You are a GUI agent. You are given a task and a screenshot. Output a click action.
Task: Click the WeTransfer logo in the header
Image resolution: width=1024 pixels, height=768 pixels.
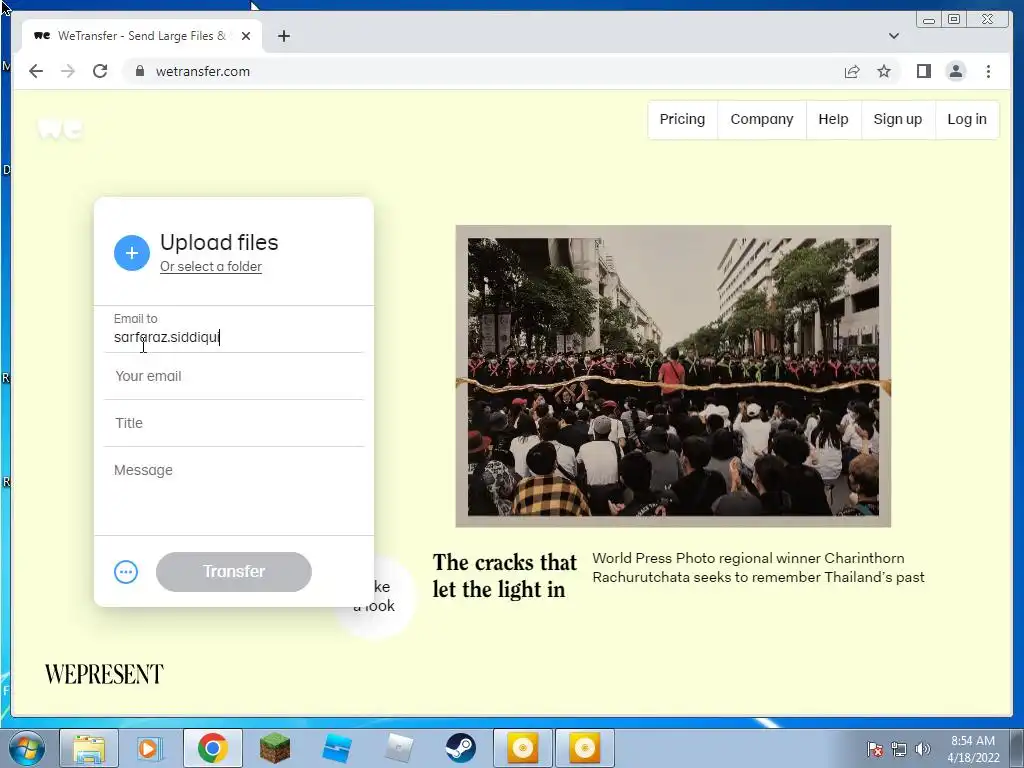[60, 128]
